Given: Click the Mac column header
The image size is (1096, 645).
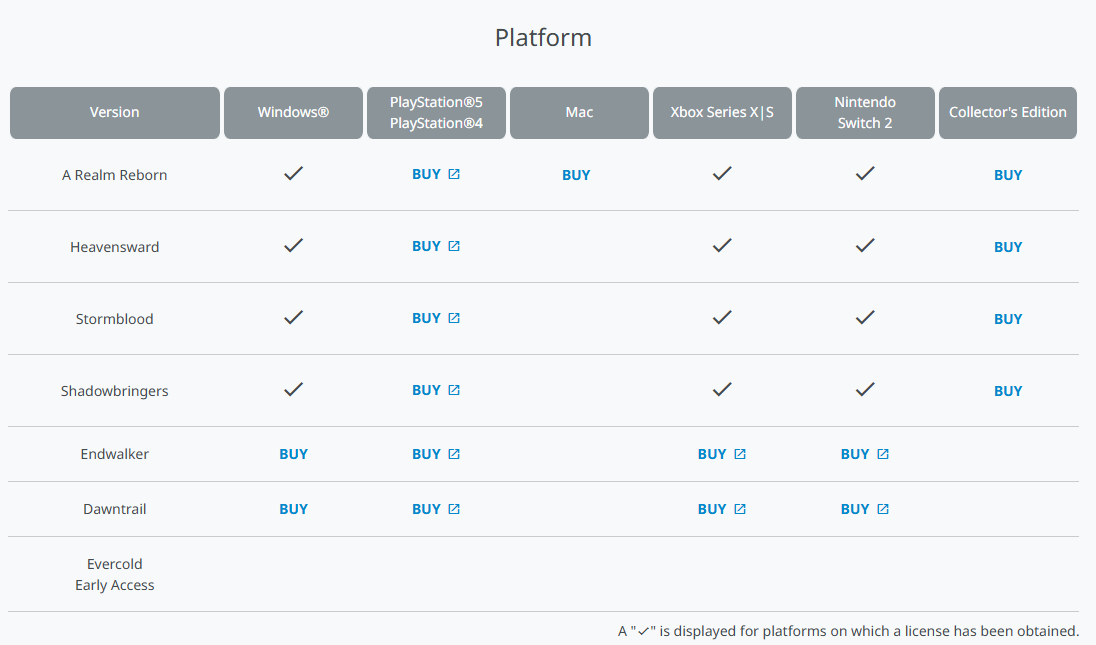Looking at the screenshot, I should [579, 113].
